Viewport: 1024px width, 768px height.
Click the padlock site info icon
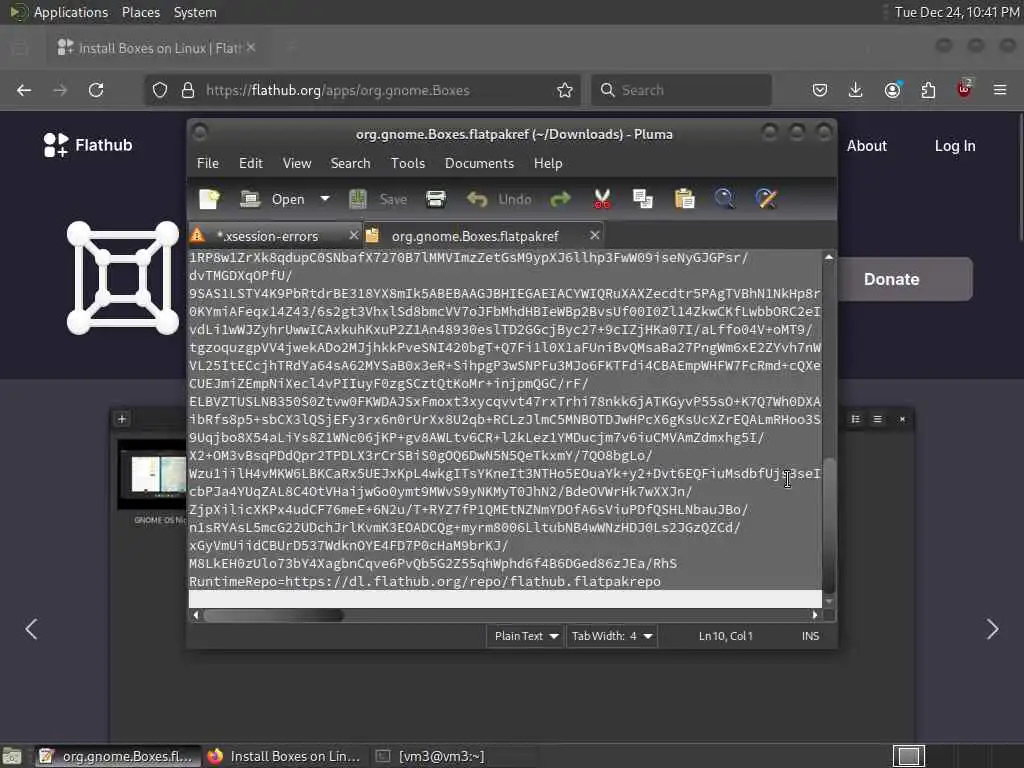[x=188, y=90]
